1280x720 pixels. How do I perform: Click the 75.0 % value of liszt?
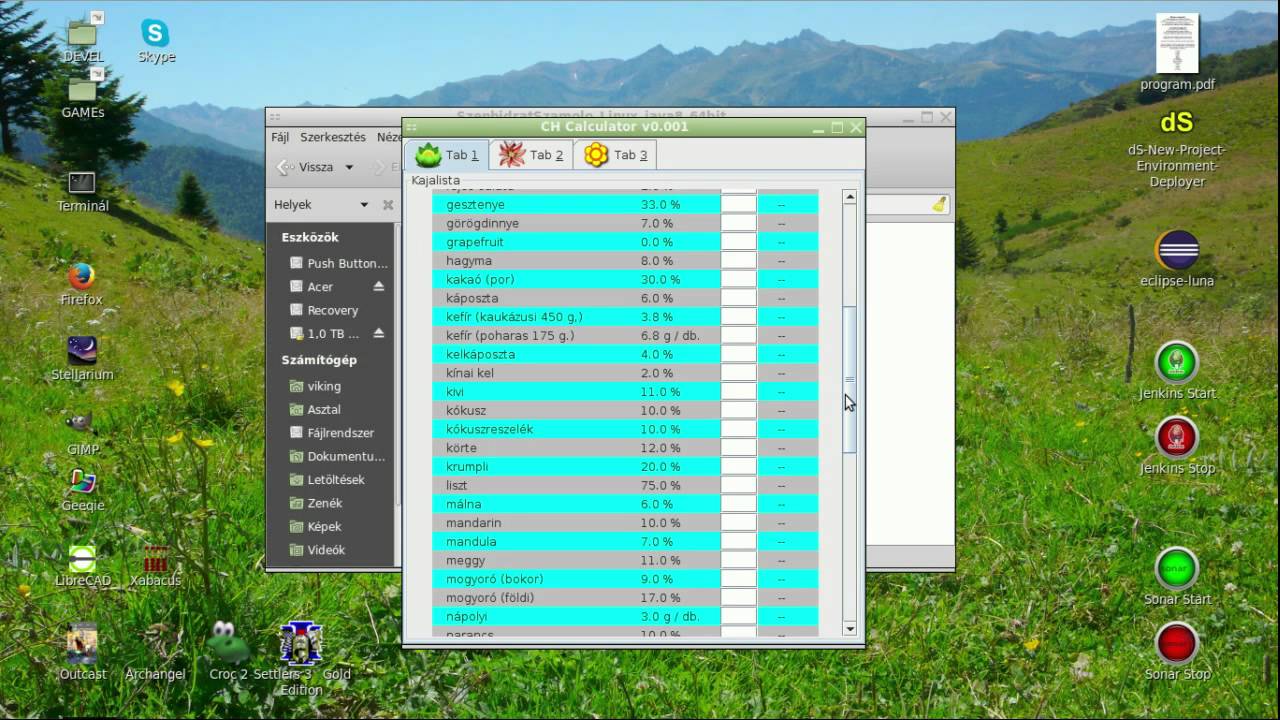(x=660, y=486)
